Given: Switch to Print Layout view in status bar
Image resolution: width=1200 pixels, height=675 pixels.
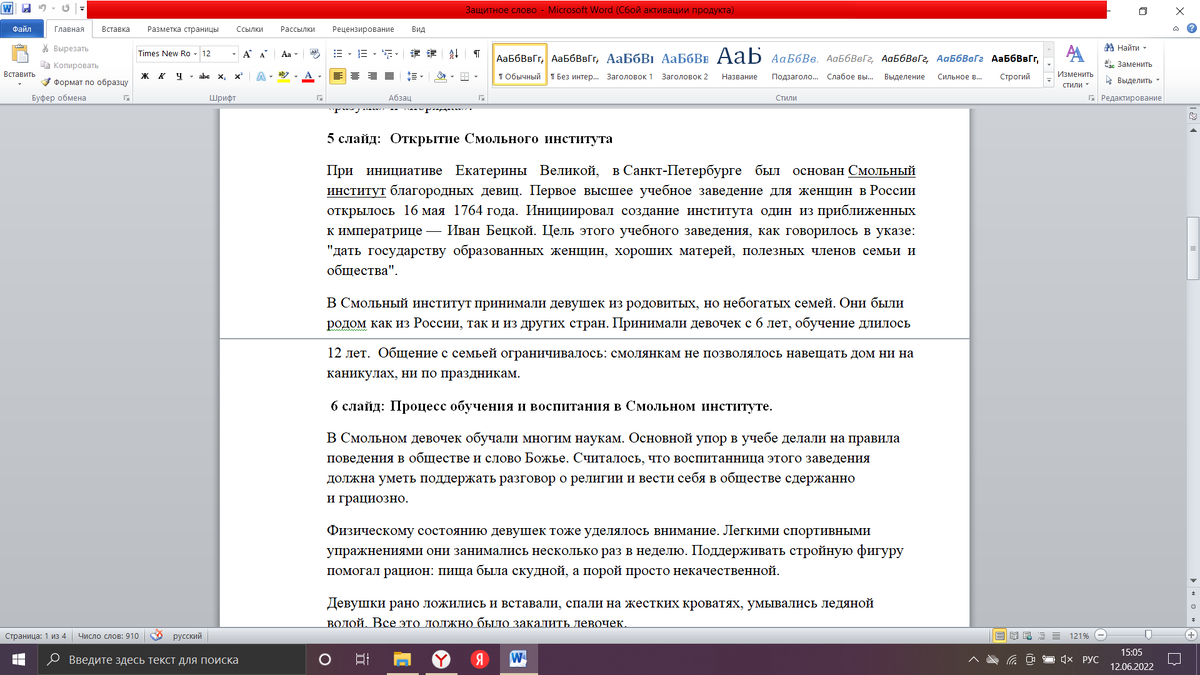Looking at the screenshot, I should (x=999, y=636).
